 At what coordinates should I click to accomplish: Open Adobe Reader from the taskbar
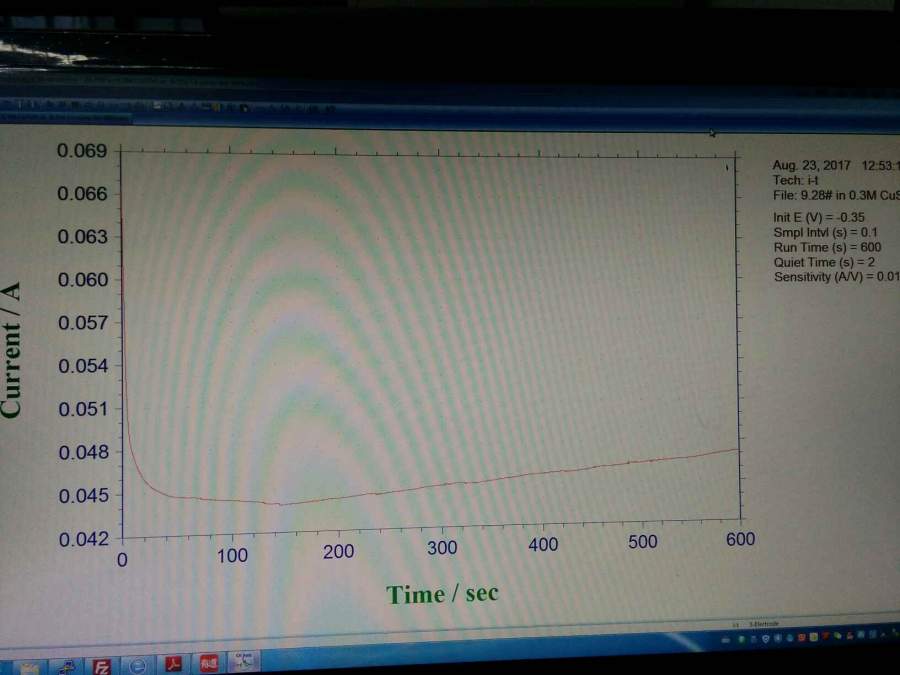[x=173, y=665]
